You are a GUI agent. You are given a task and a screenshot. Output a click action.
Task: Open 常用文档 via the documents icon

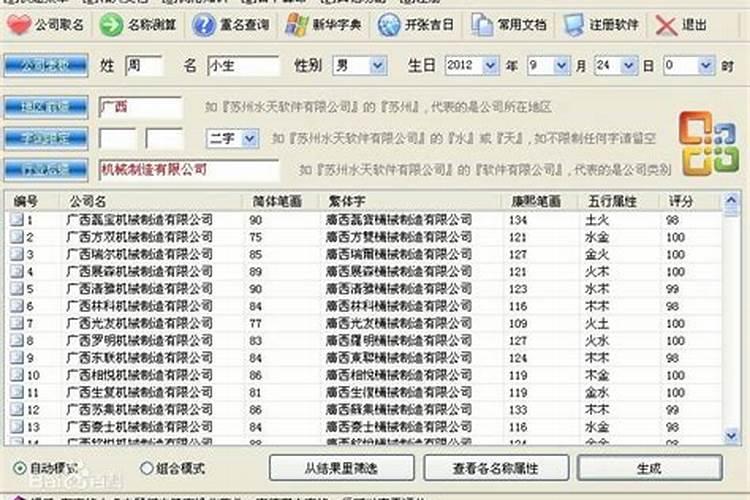(x=482, y=25)
